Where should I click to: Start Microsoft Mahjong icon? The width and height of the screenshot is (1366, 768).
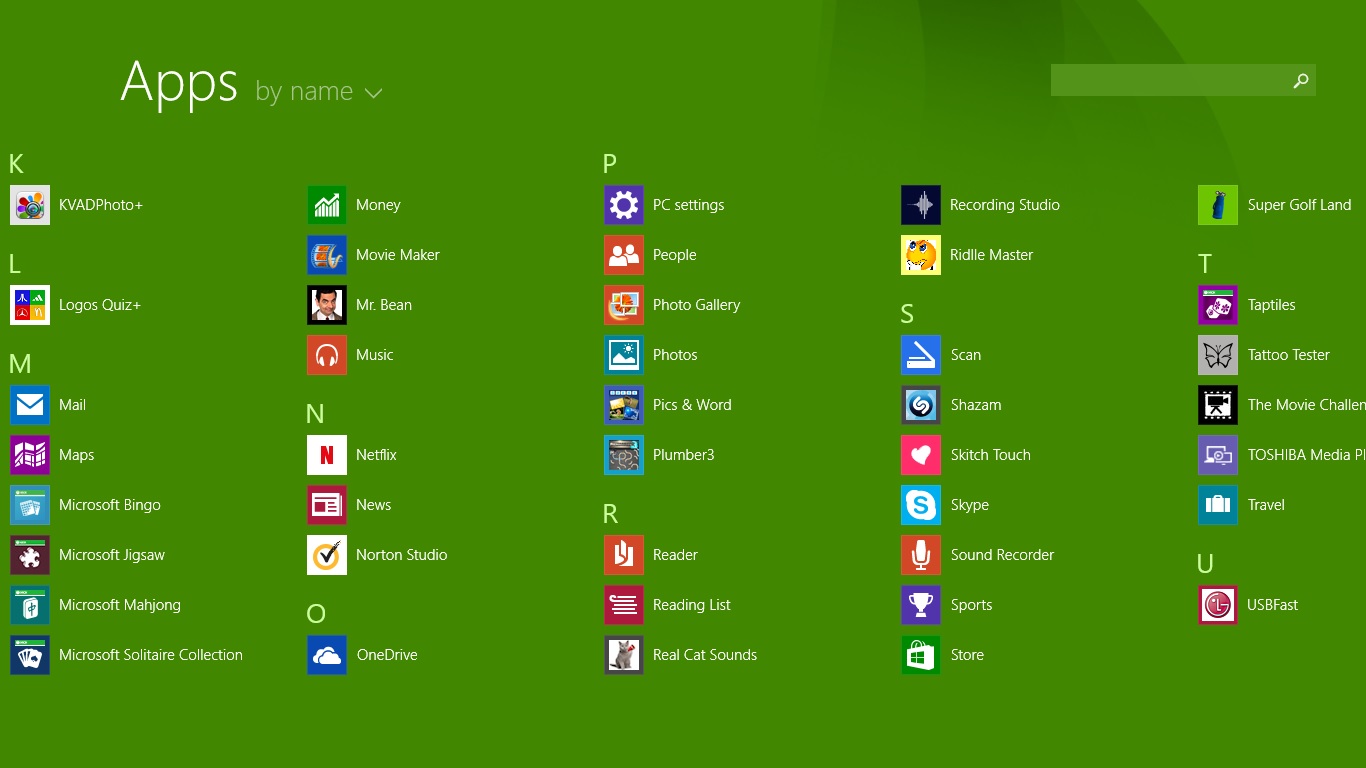coord(30,605)
